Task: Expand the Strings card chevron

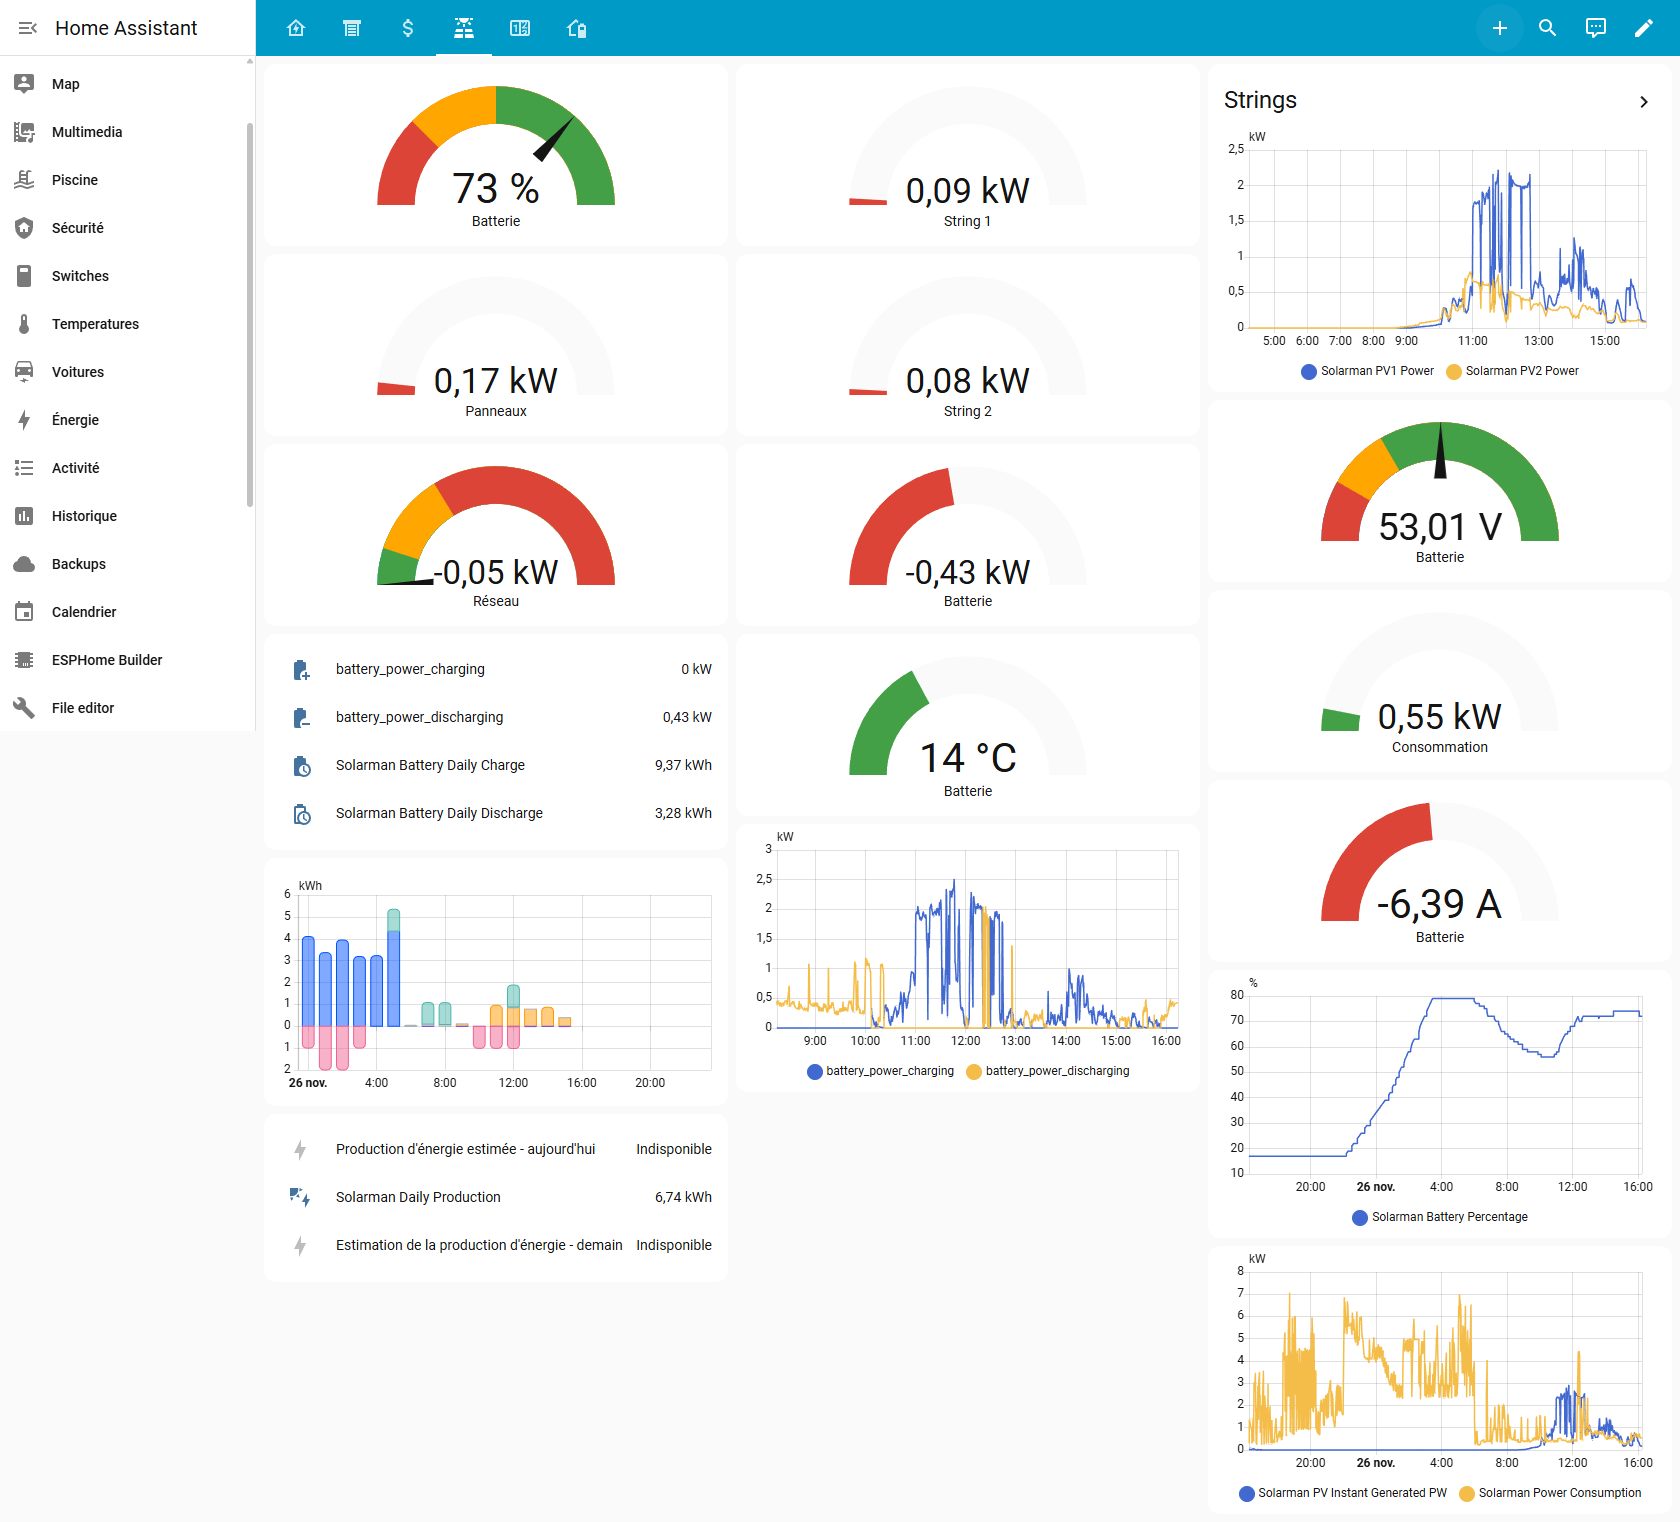Action: pos(1643,102)
